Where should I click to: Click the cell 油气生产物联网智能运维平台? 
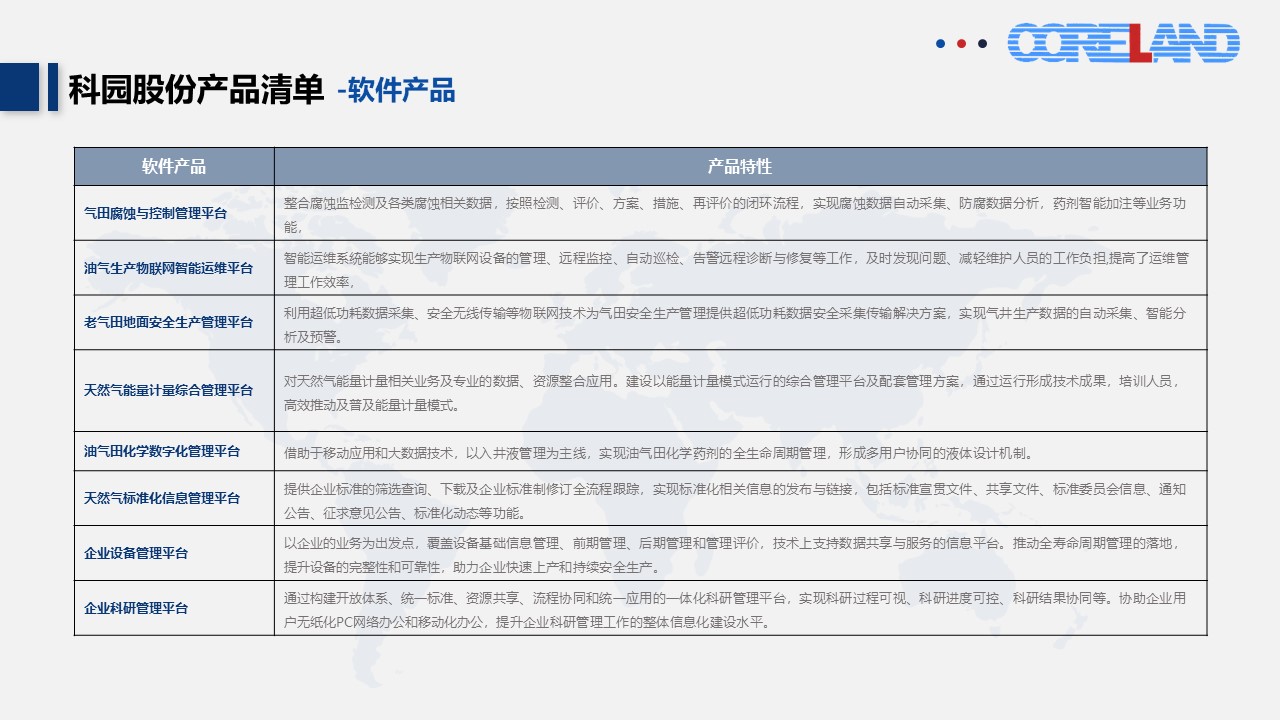[174, 268]
